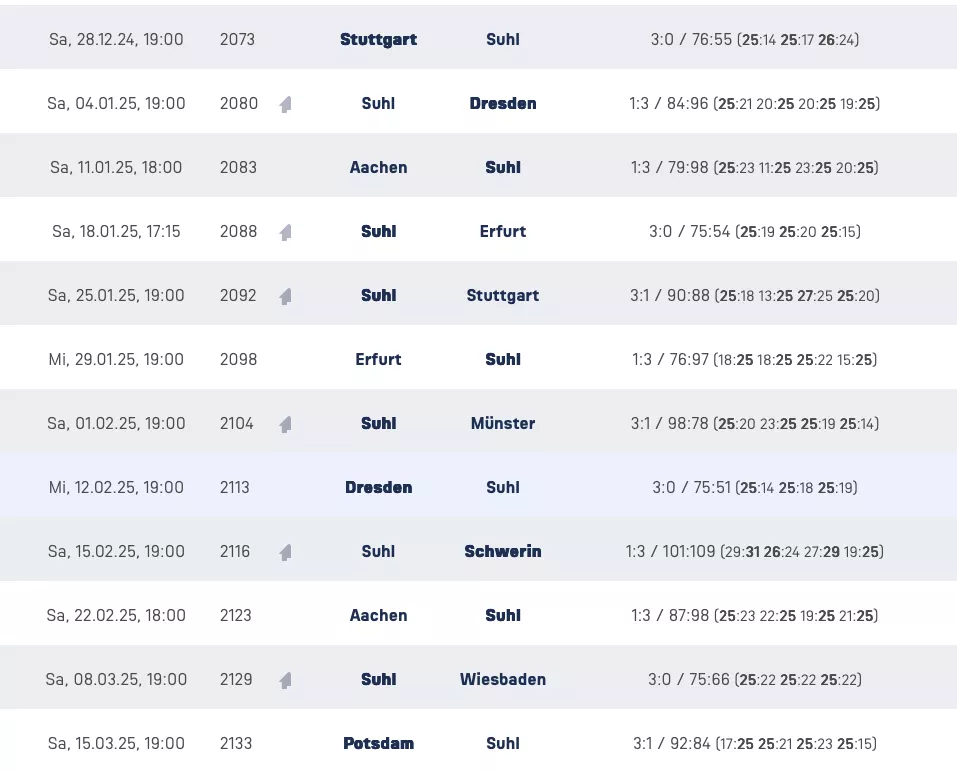Screen dimensions: 957x770
Task: Click the home icon in match 2092 row
Action: point(286,296)
